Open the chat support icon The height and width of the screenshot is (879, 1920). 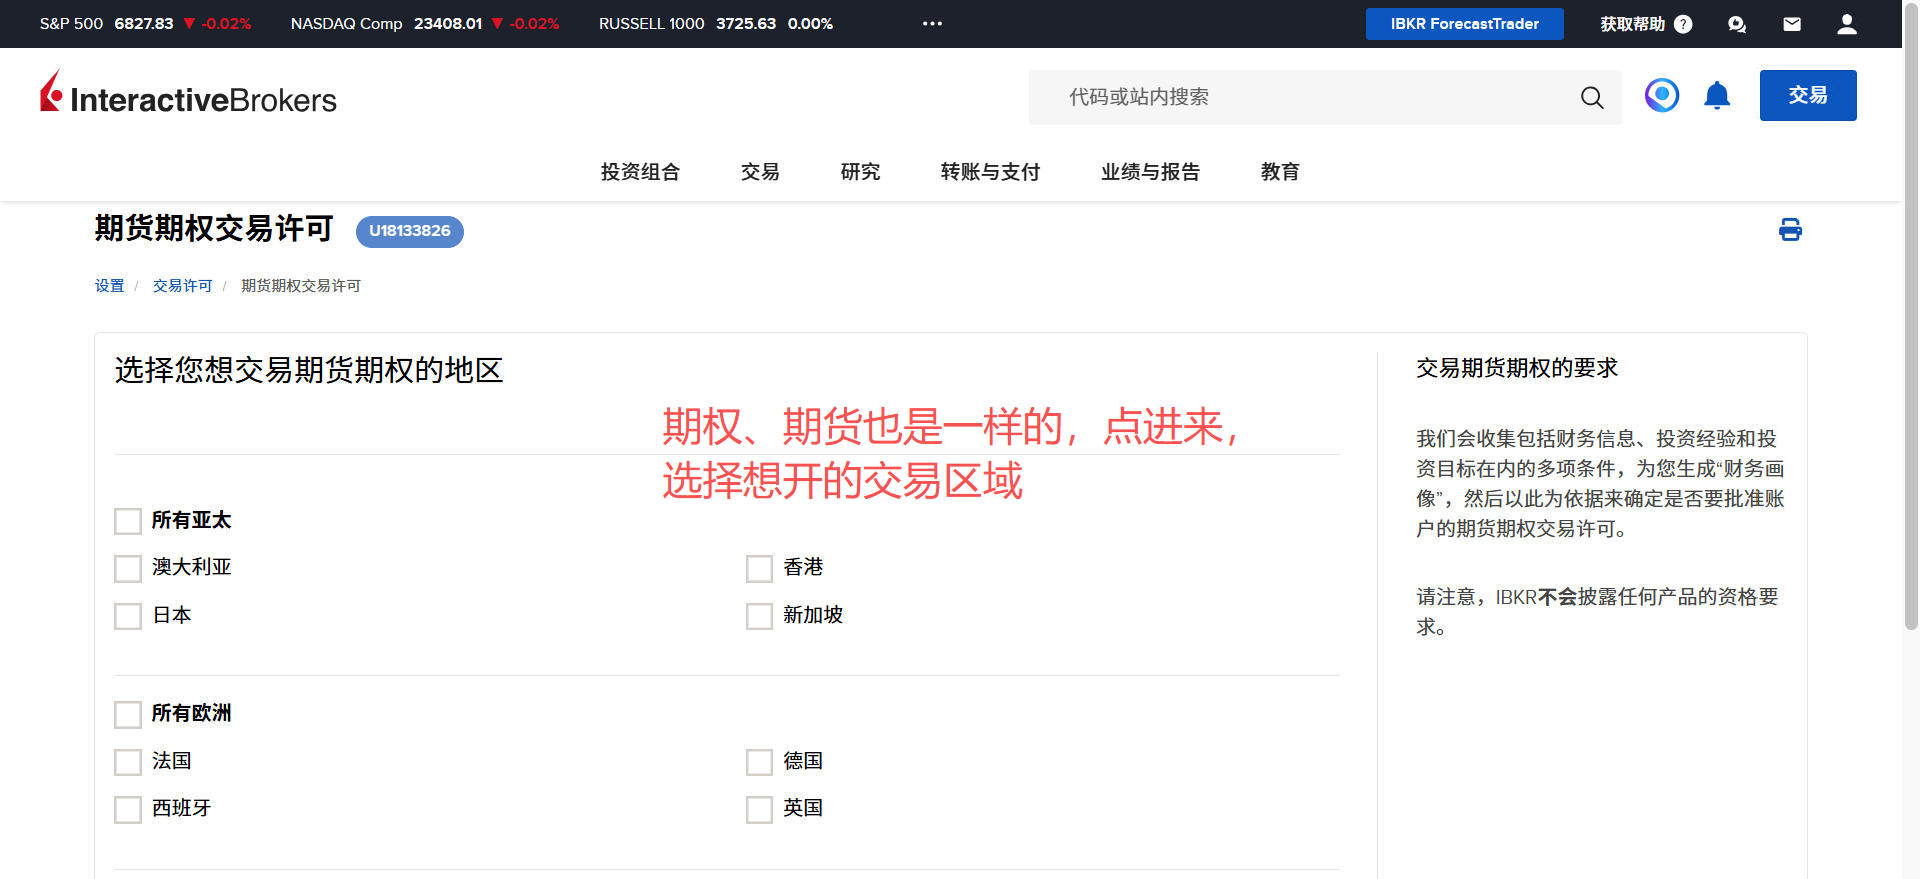(x=1736, y=24)
